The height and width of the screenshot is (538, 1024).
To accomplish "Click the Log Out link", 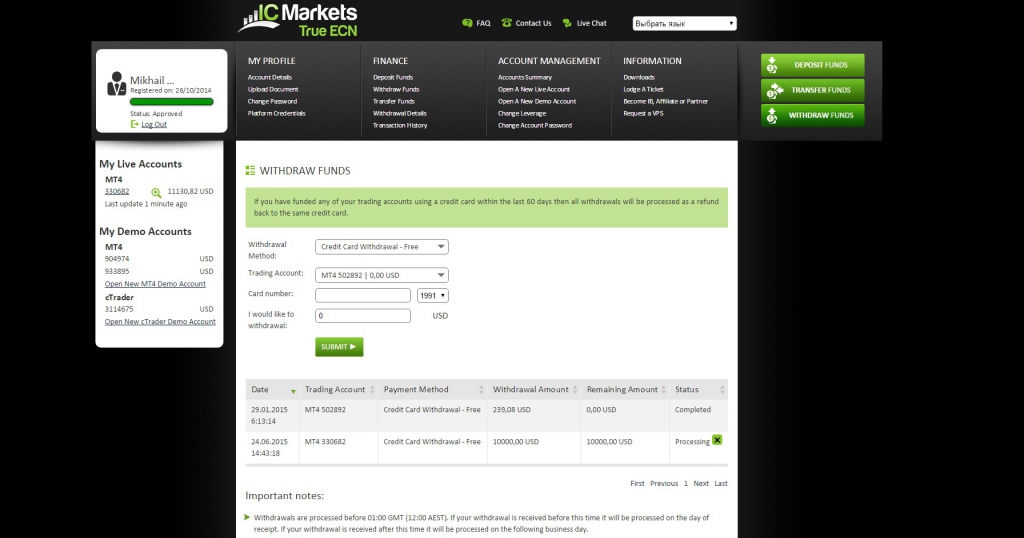I will point(154,124).
